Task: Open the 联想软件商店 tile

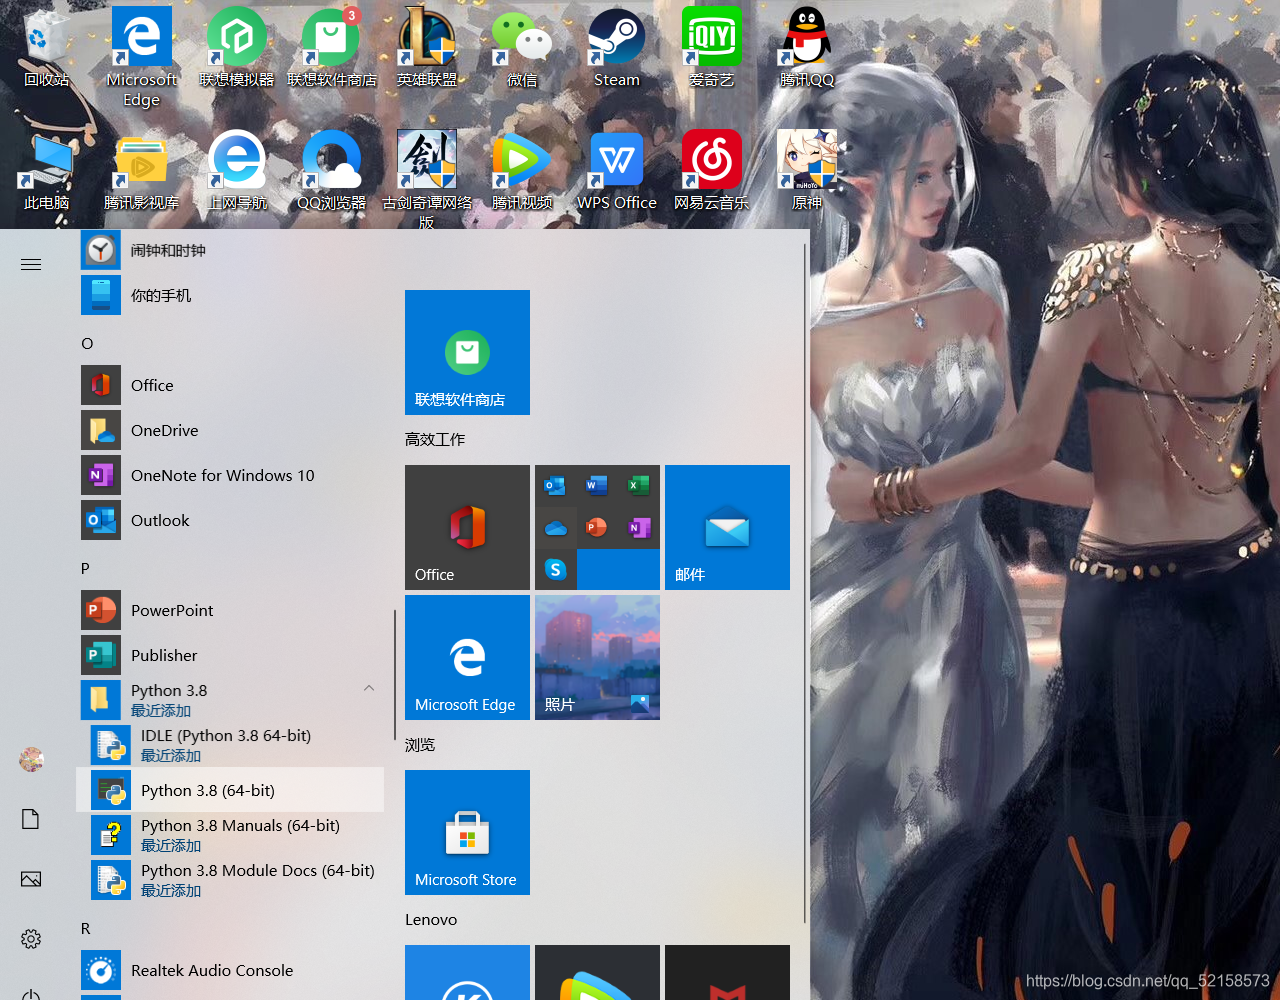Action: pos(467,352)
